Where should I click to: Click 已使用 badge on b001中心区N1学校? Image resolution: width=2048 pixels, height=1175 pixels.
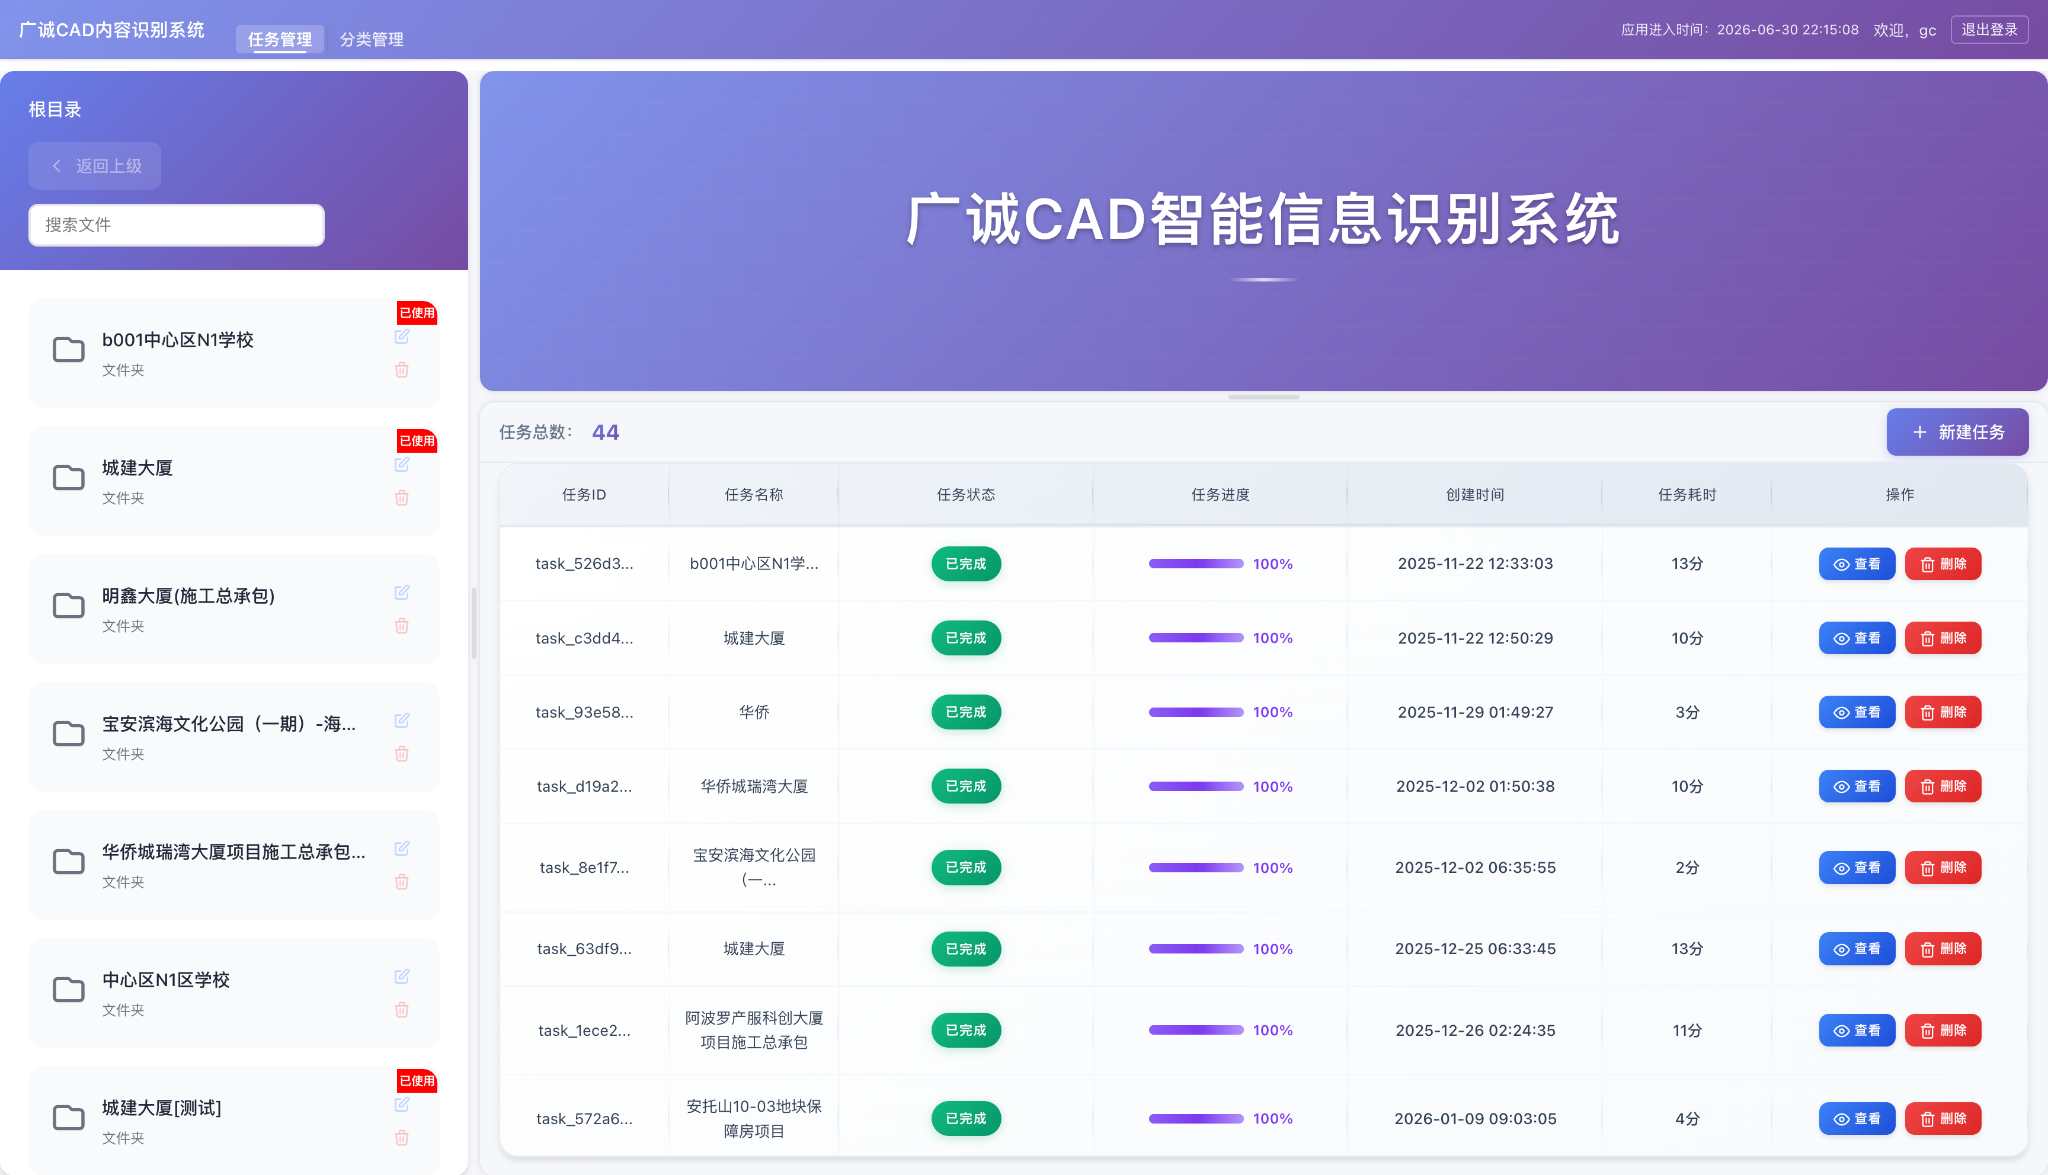click(x=417, y=312)
